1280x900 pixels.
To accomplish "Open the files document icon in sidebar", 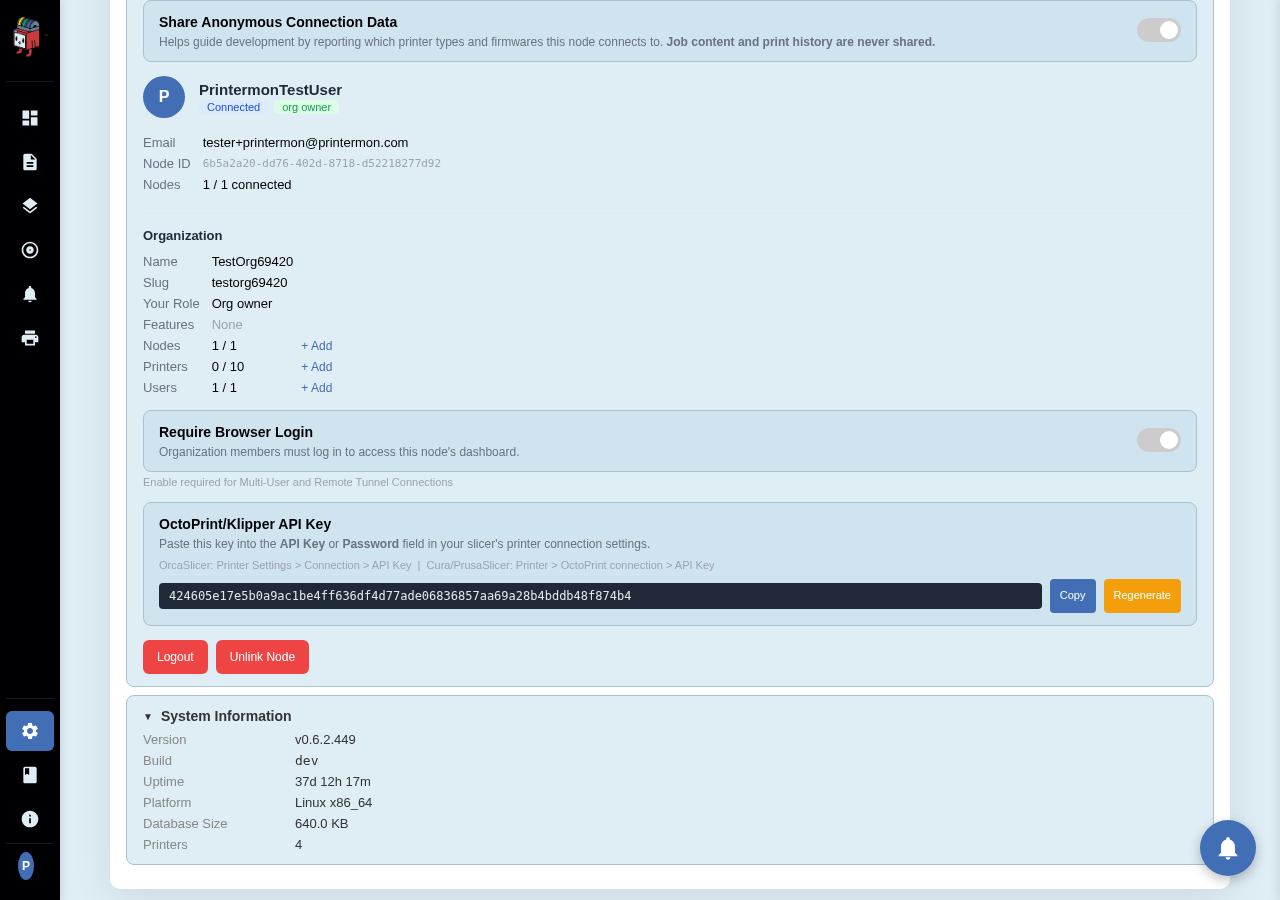I will pyautogui.click(x=30, y=162).
